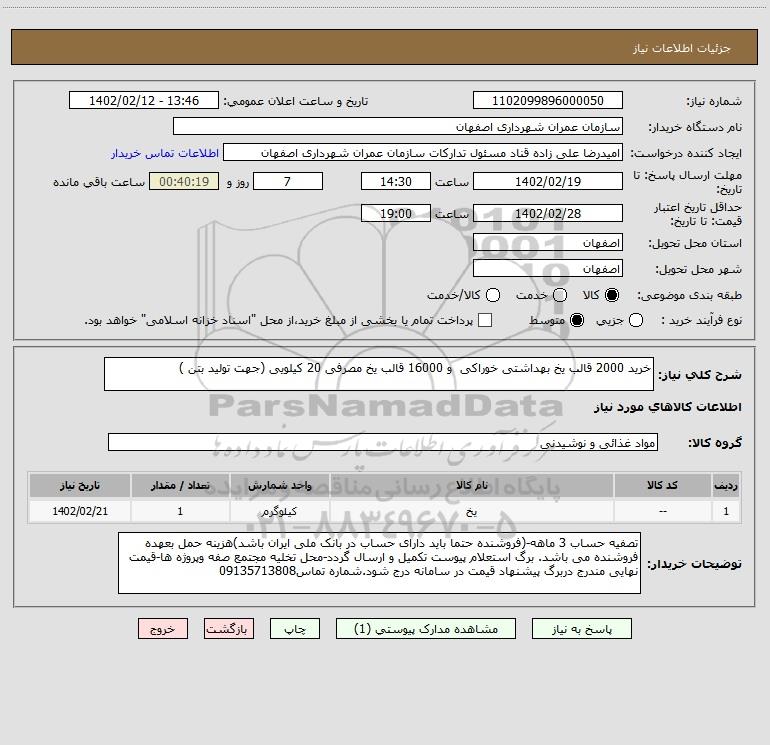This screenshot has width=770, height=745.
Task: Click the validity time field 19:00
Action: coord(396,214)
